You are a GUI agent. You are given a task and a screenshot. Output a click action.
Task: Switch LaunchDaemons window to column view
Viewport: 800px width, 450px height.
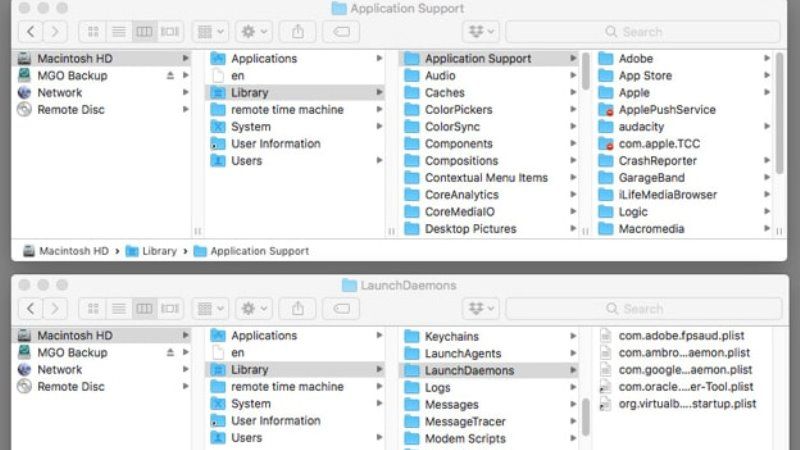coord(144,309)
